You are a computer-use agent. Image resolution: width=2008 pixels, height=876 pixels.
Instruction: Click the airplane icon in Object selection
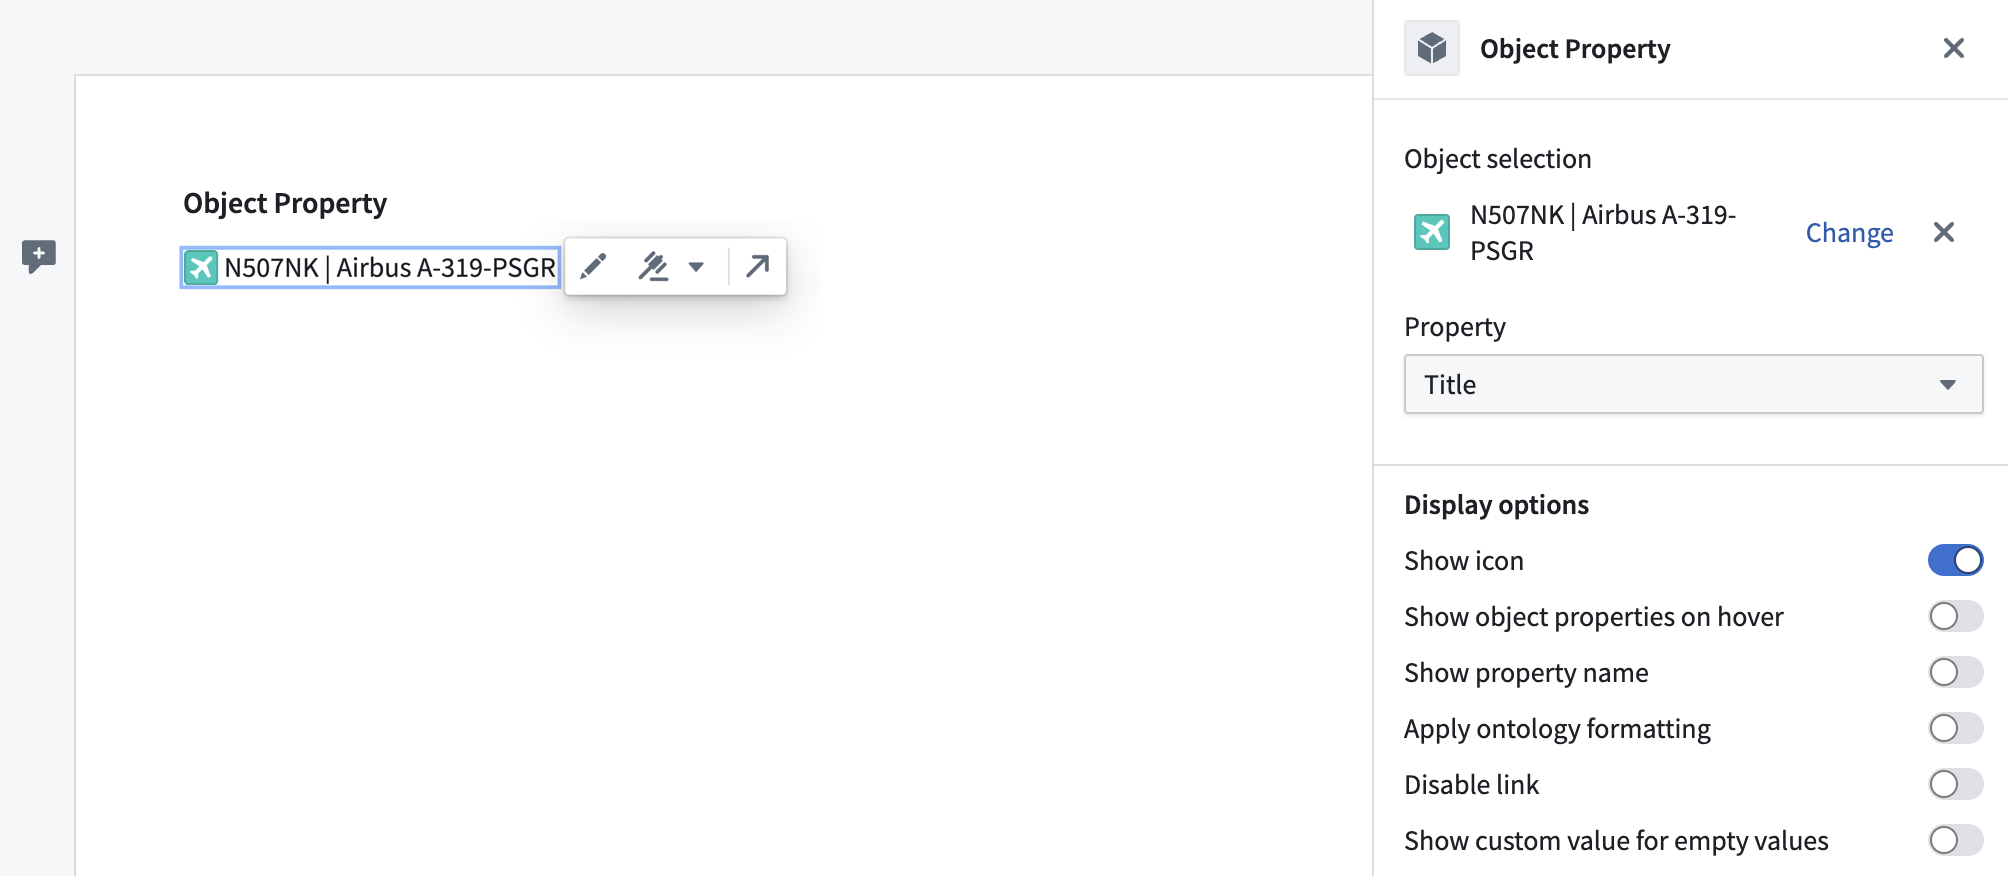coord(1432,232)
